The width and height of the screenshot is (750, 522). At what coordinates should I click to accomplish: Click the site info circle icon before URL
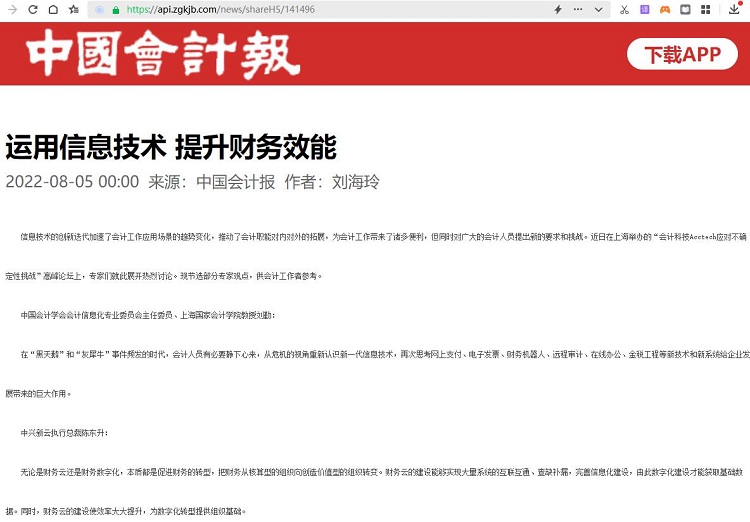[99, 9]
